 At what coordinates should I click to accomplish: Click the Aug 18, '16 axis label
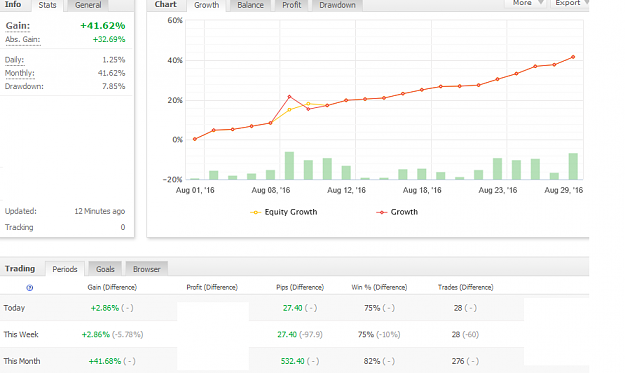[x=422, y=190]
